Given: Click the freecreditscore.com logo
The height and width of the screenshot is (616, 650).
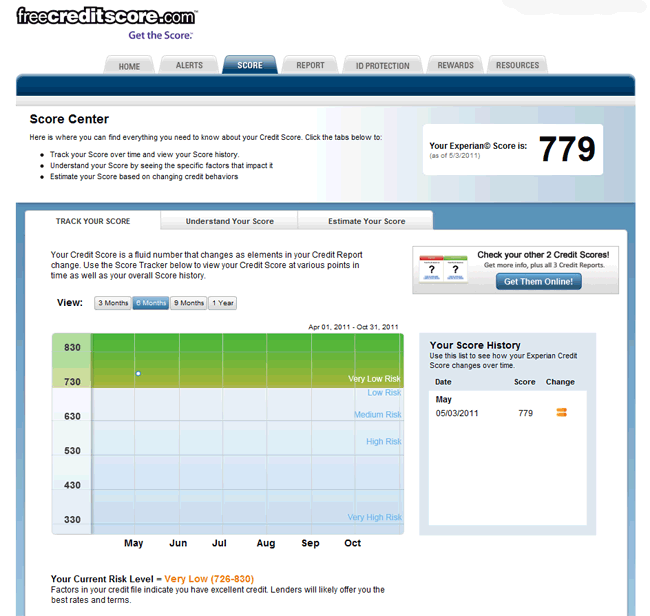Looking at the screenshot, I should [107, 16].
